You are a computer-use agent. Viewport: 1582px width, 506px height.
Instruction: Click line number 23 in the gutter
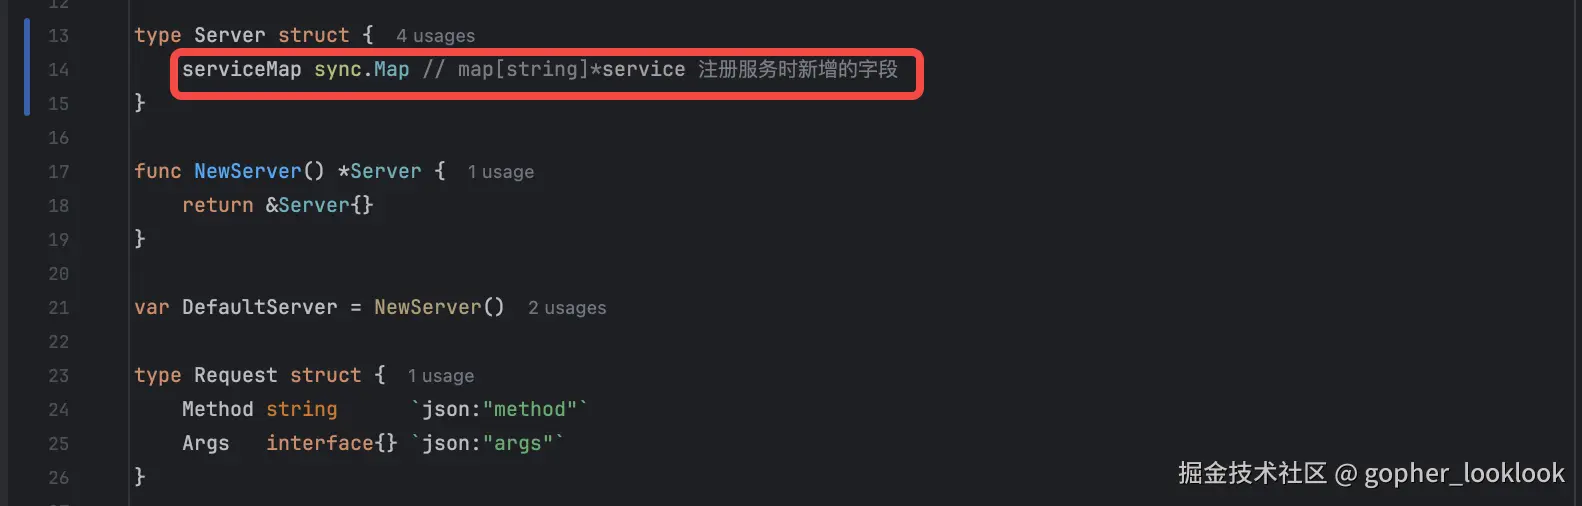58,376
